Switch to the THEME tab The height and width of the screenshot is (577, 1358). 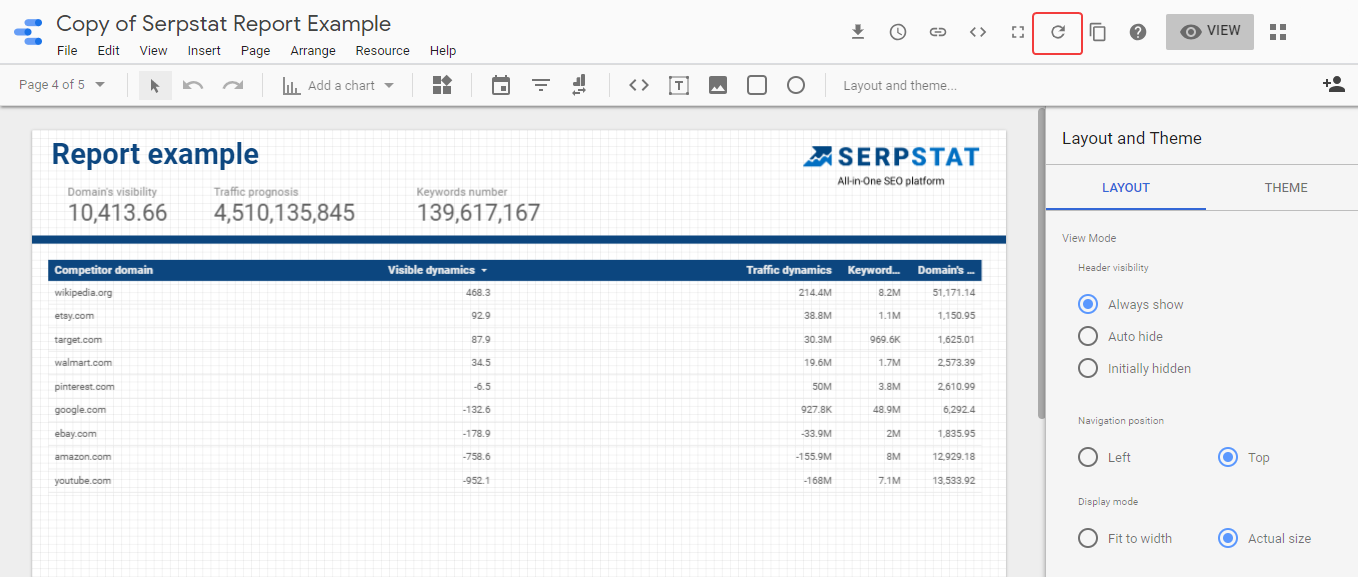tap(1286, 187)
